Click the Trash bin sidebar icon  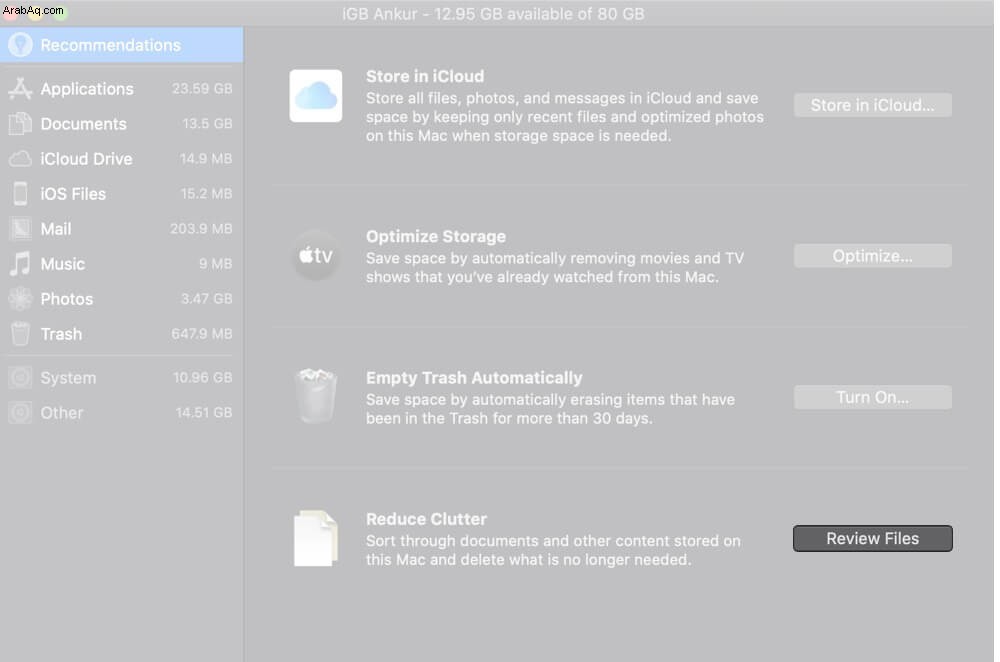[x=20, y=334]
